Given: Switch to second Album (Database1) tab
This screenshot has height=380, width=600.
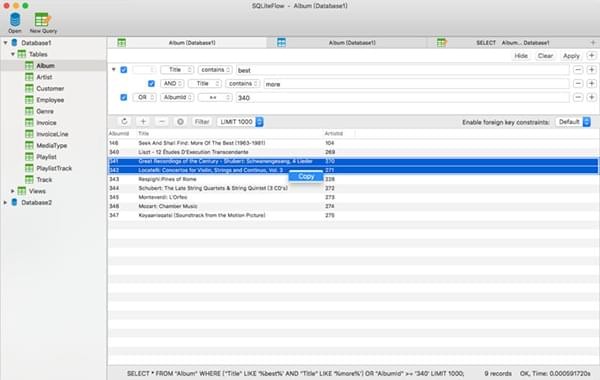Looking at the screenshot, I should click(347, 42).
